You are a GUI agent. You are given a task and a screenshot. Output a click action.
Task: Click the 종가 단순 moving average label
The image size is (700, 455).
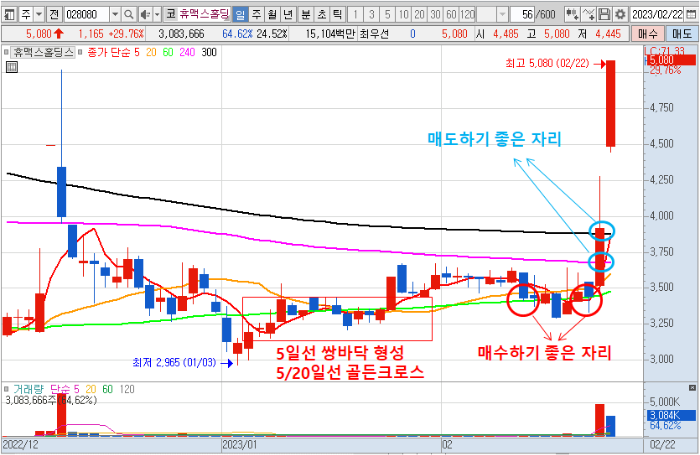pyautogui.click(x=108, y=52)
